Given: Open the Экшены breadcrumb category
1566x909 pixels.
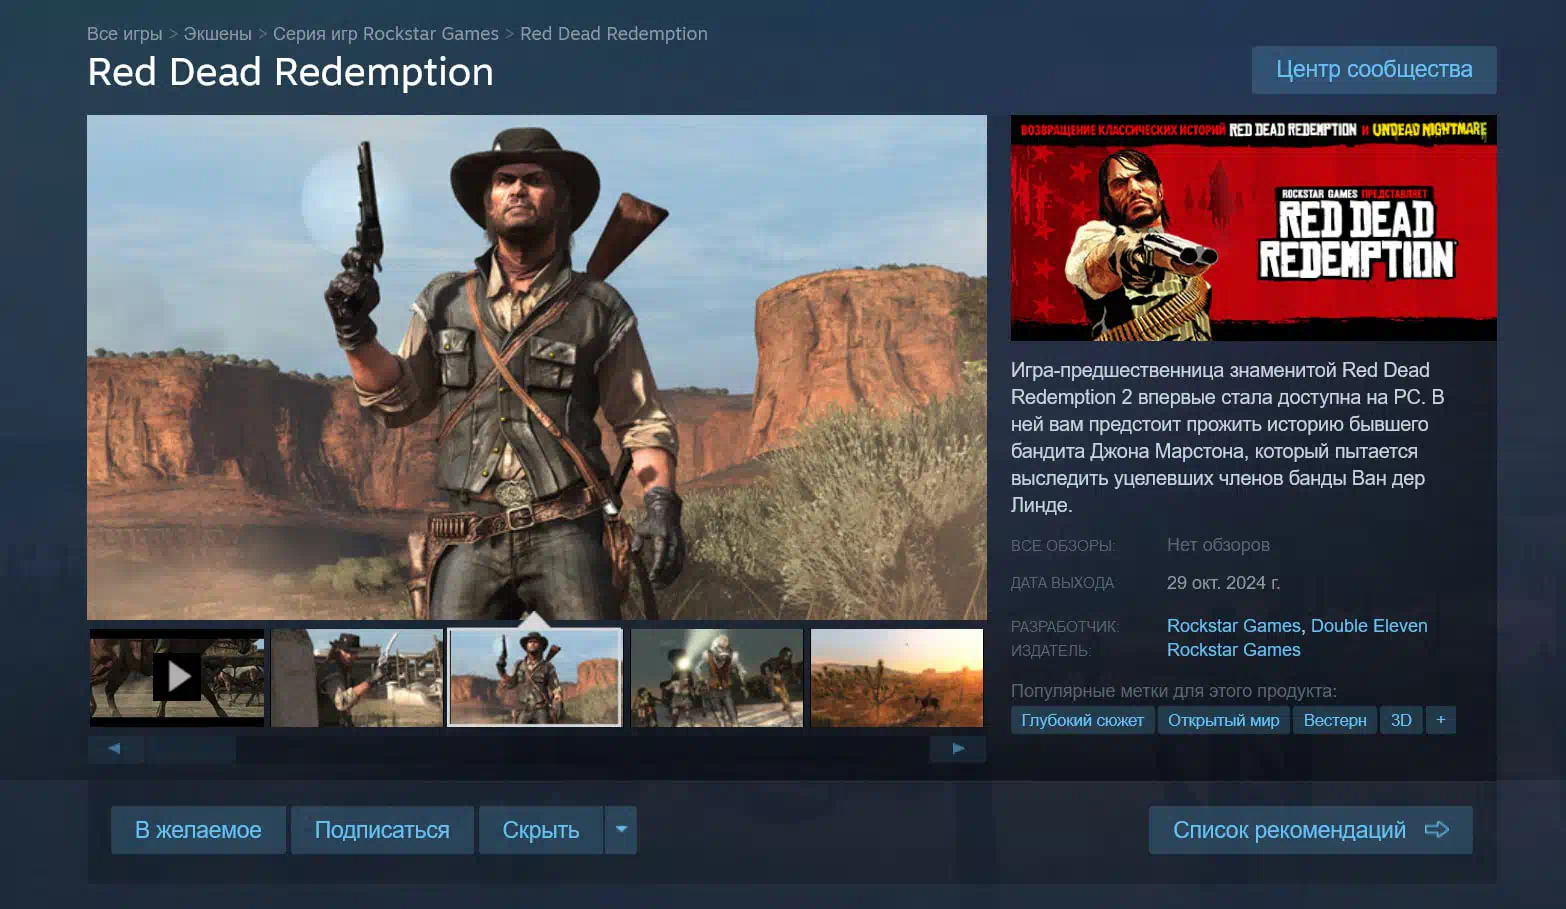Looking at the screenshot, I should 217,34.
